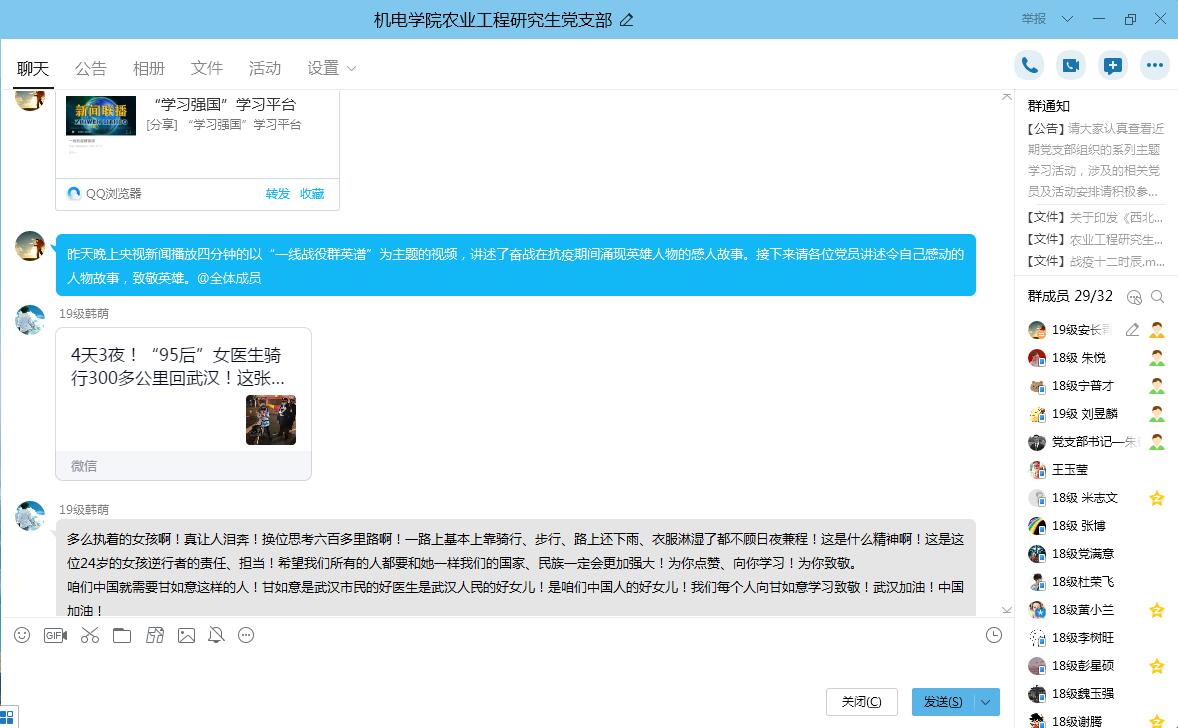1178x728 pixels.
Task: Click the GIF recording icon
Action: [55, 635]
